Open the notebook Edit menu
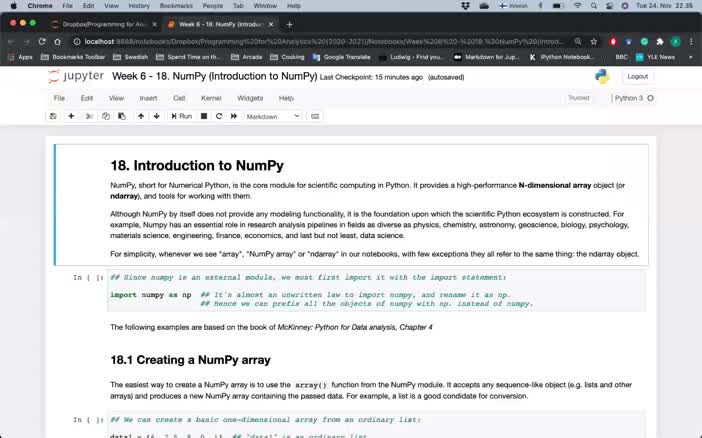702x438 pixels. [86, 98]
